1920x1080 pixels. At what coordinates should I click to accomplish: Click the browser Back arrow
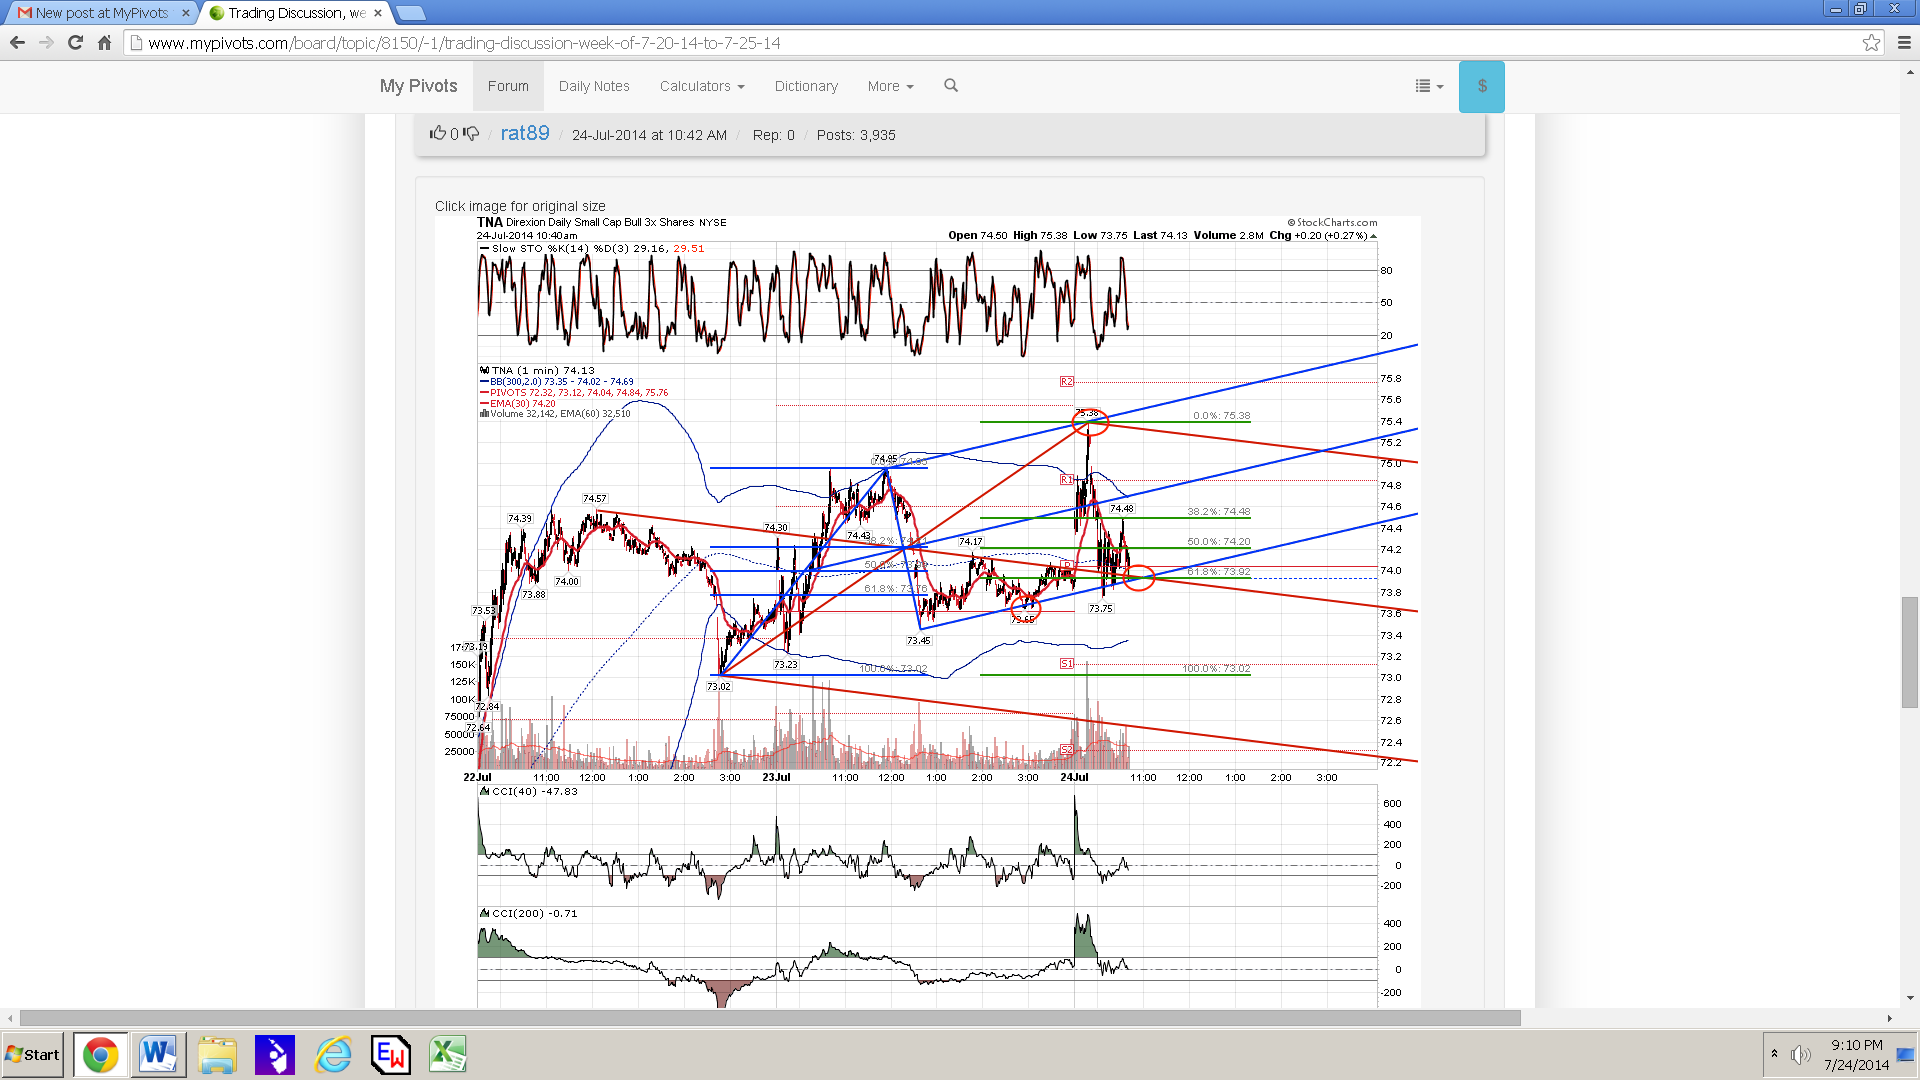(x=17, y=43)
